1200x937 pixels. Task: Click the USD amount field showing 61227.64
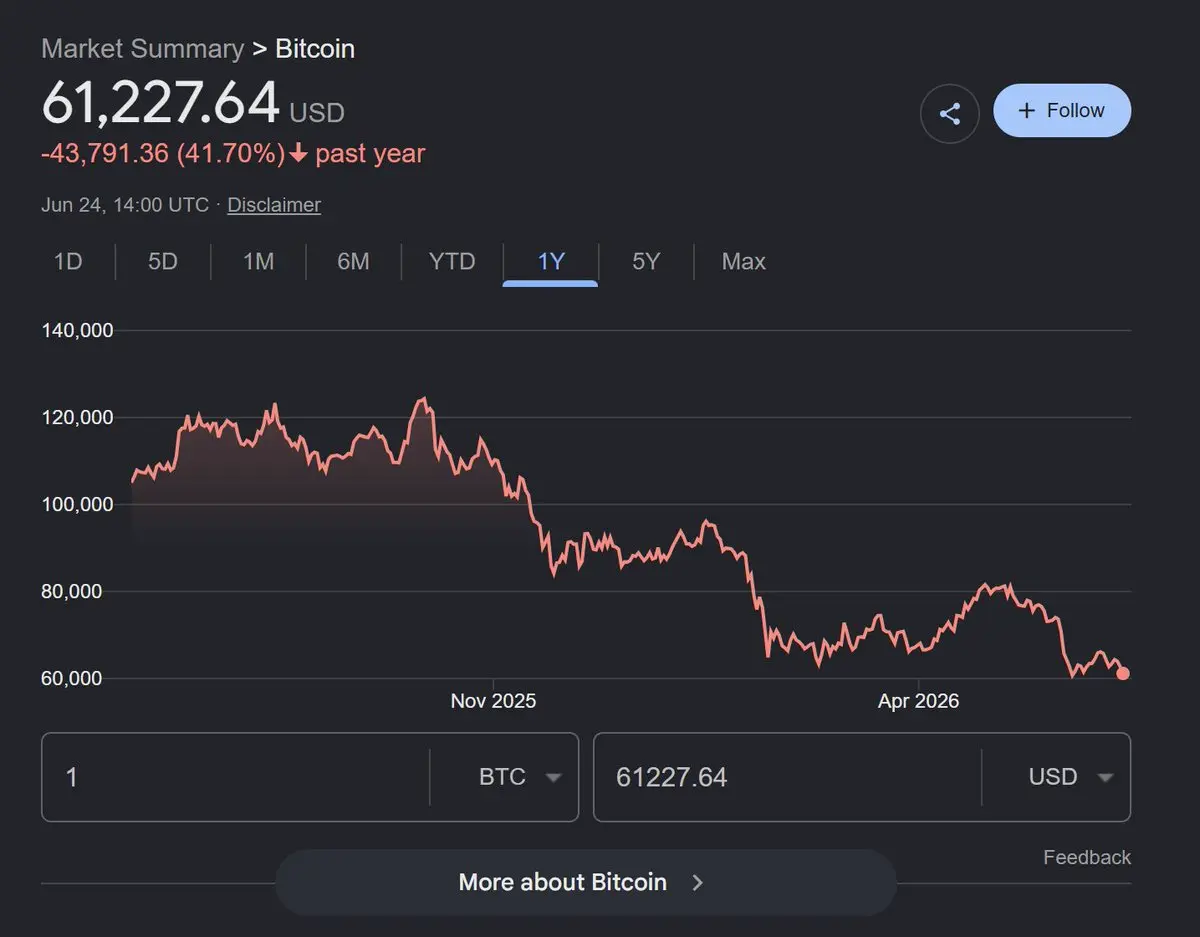[787, 777]
